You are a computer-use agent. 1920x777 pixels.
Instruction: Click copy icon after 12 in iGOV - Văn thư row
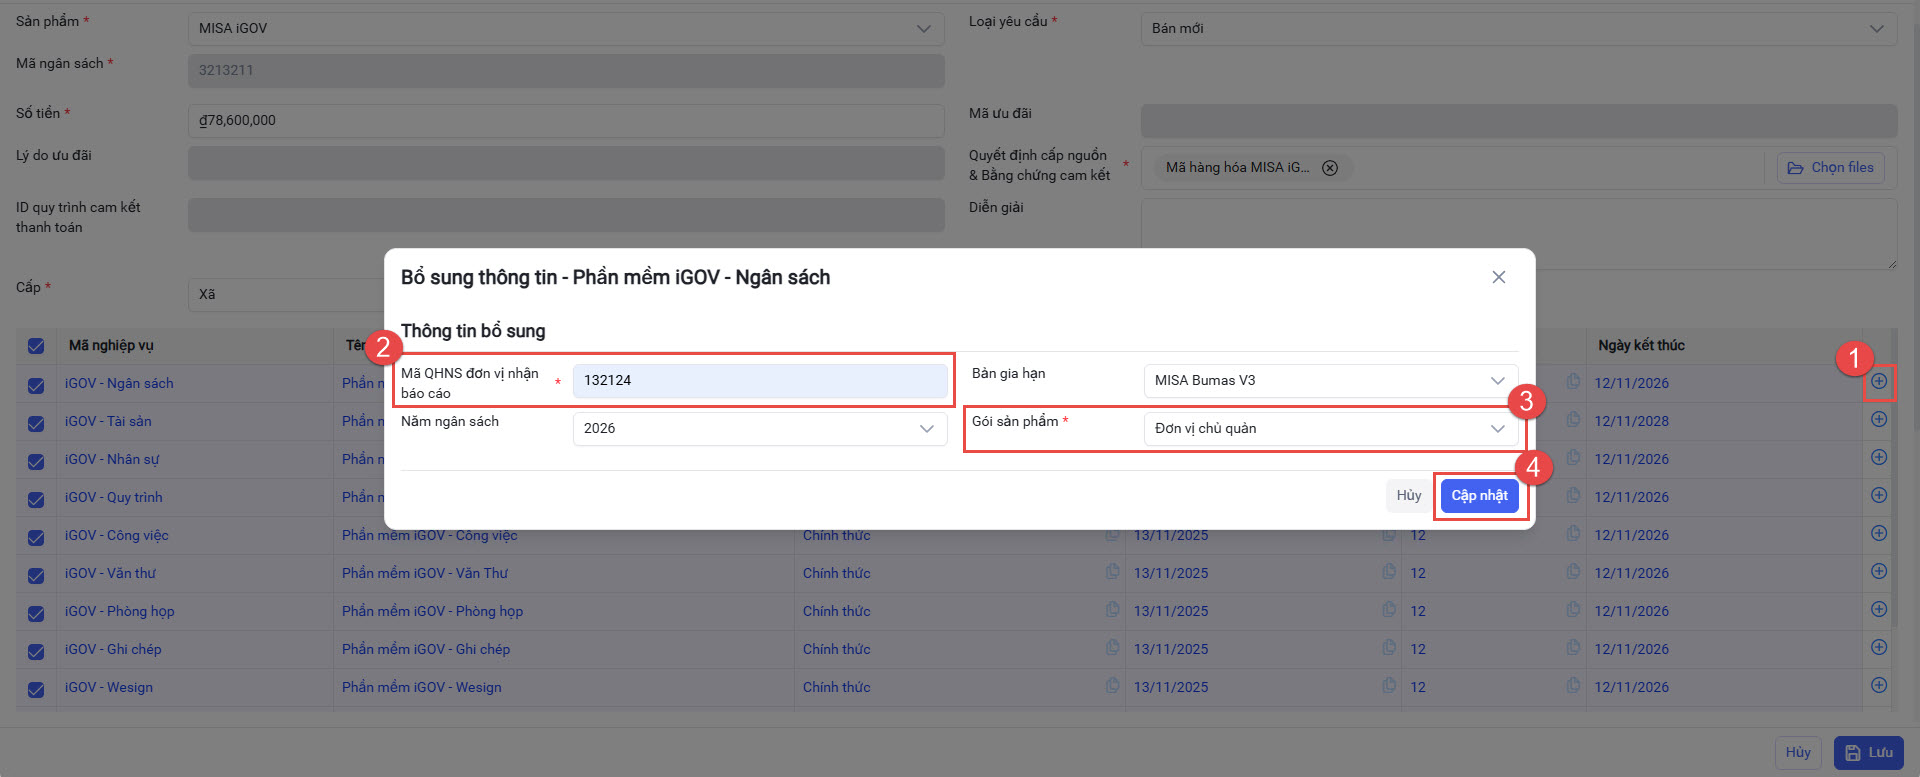1573,571
